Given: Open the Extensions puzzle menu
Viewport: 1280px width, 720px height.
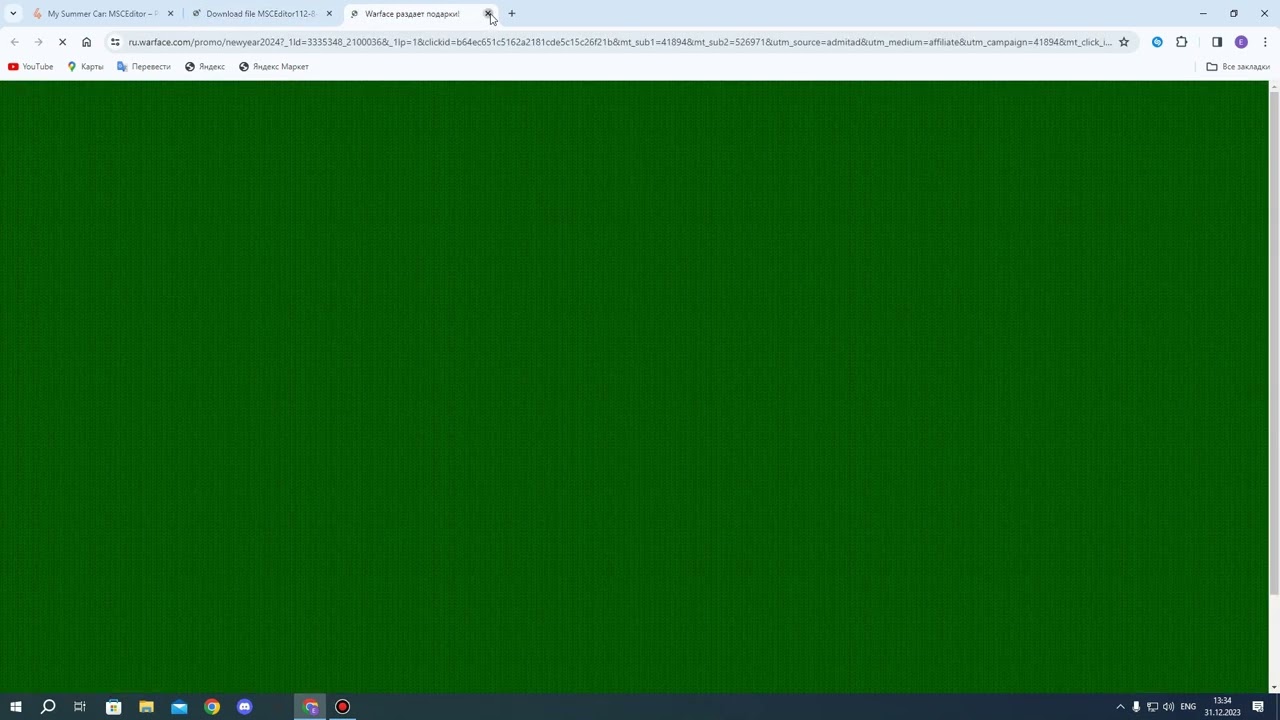Looking at the screenshot, I should click(x=1182, y=42).
